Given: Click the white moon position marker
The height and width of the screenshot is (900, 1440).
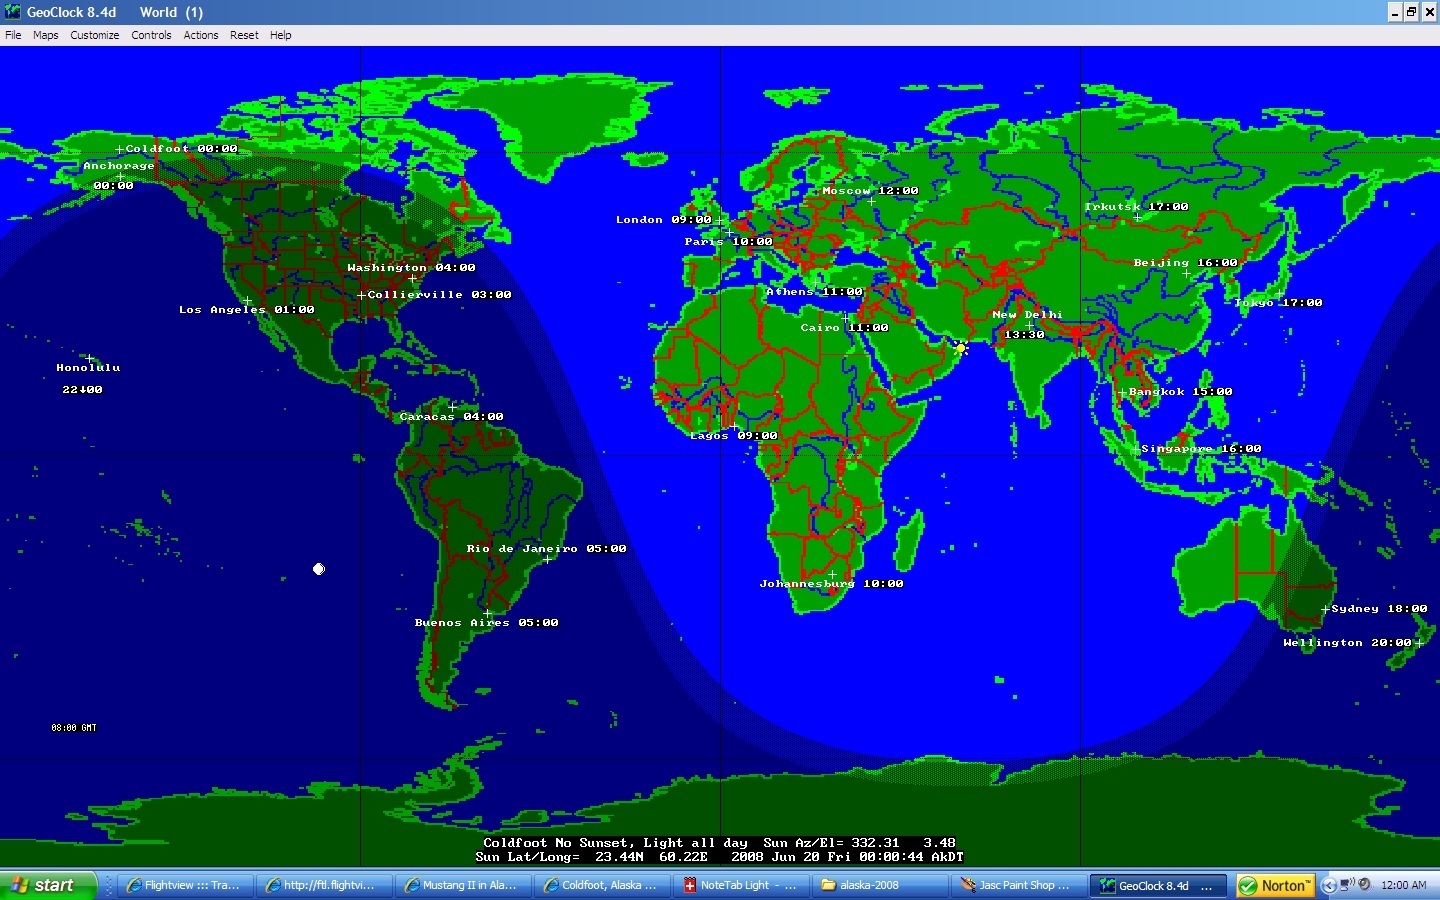Looking at the screenshot, I should (319, 569).
